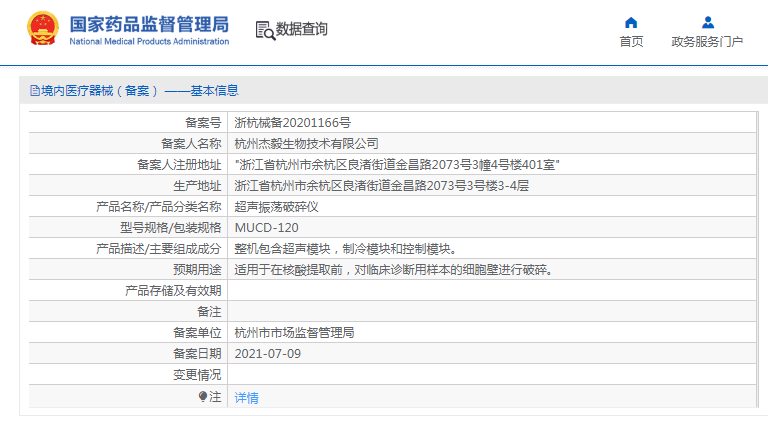Click the 型号规格/包装规格 label
The height and width of the screenshot is (421, 768).
point(170,228)
